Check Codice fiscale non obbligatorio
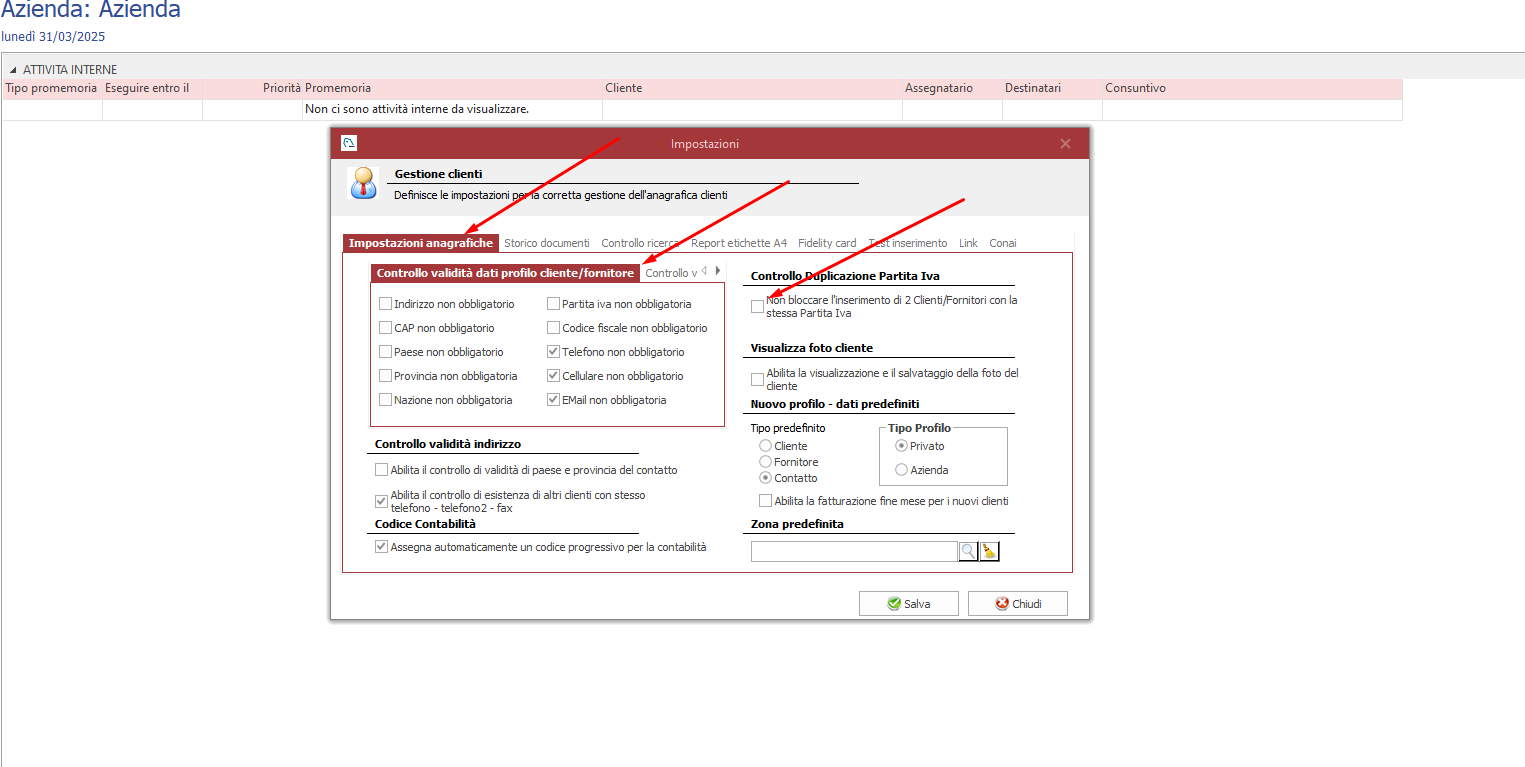The image size is (1525, 767). pyautogui.click(x=554, y=328)
